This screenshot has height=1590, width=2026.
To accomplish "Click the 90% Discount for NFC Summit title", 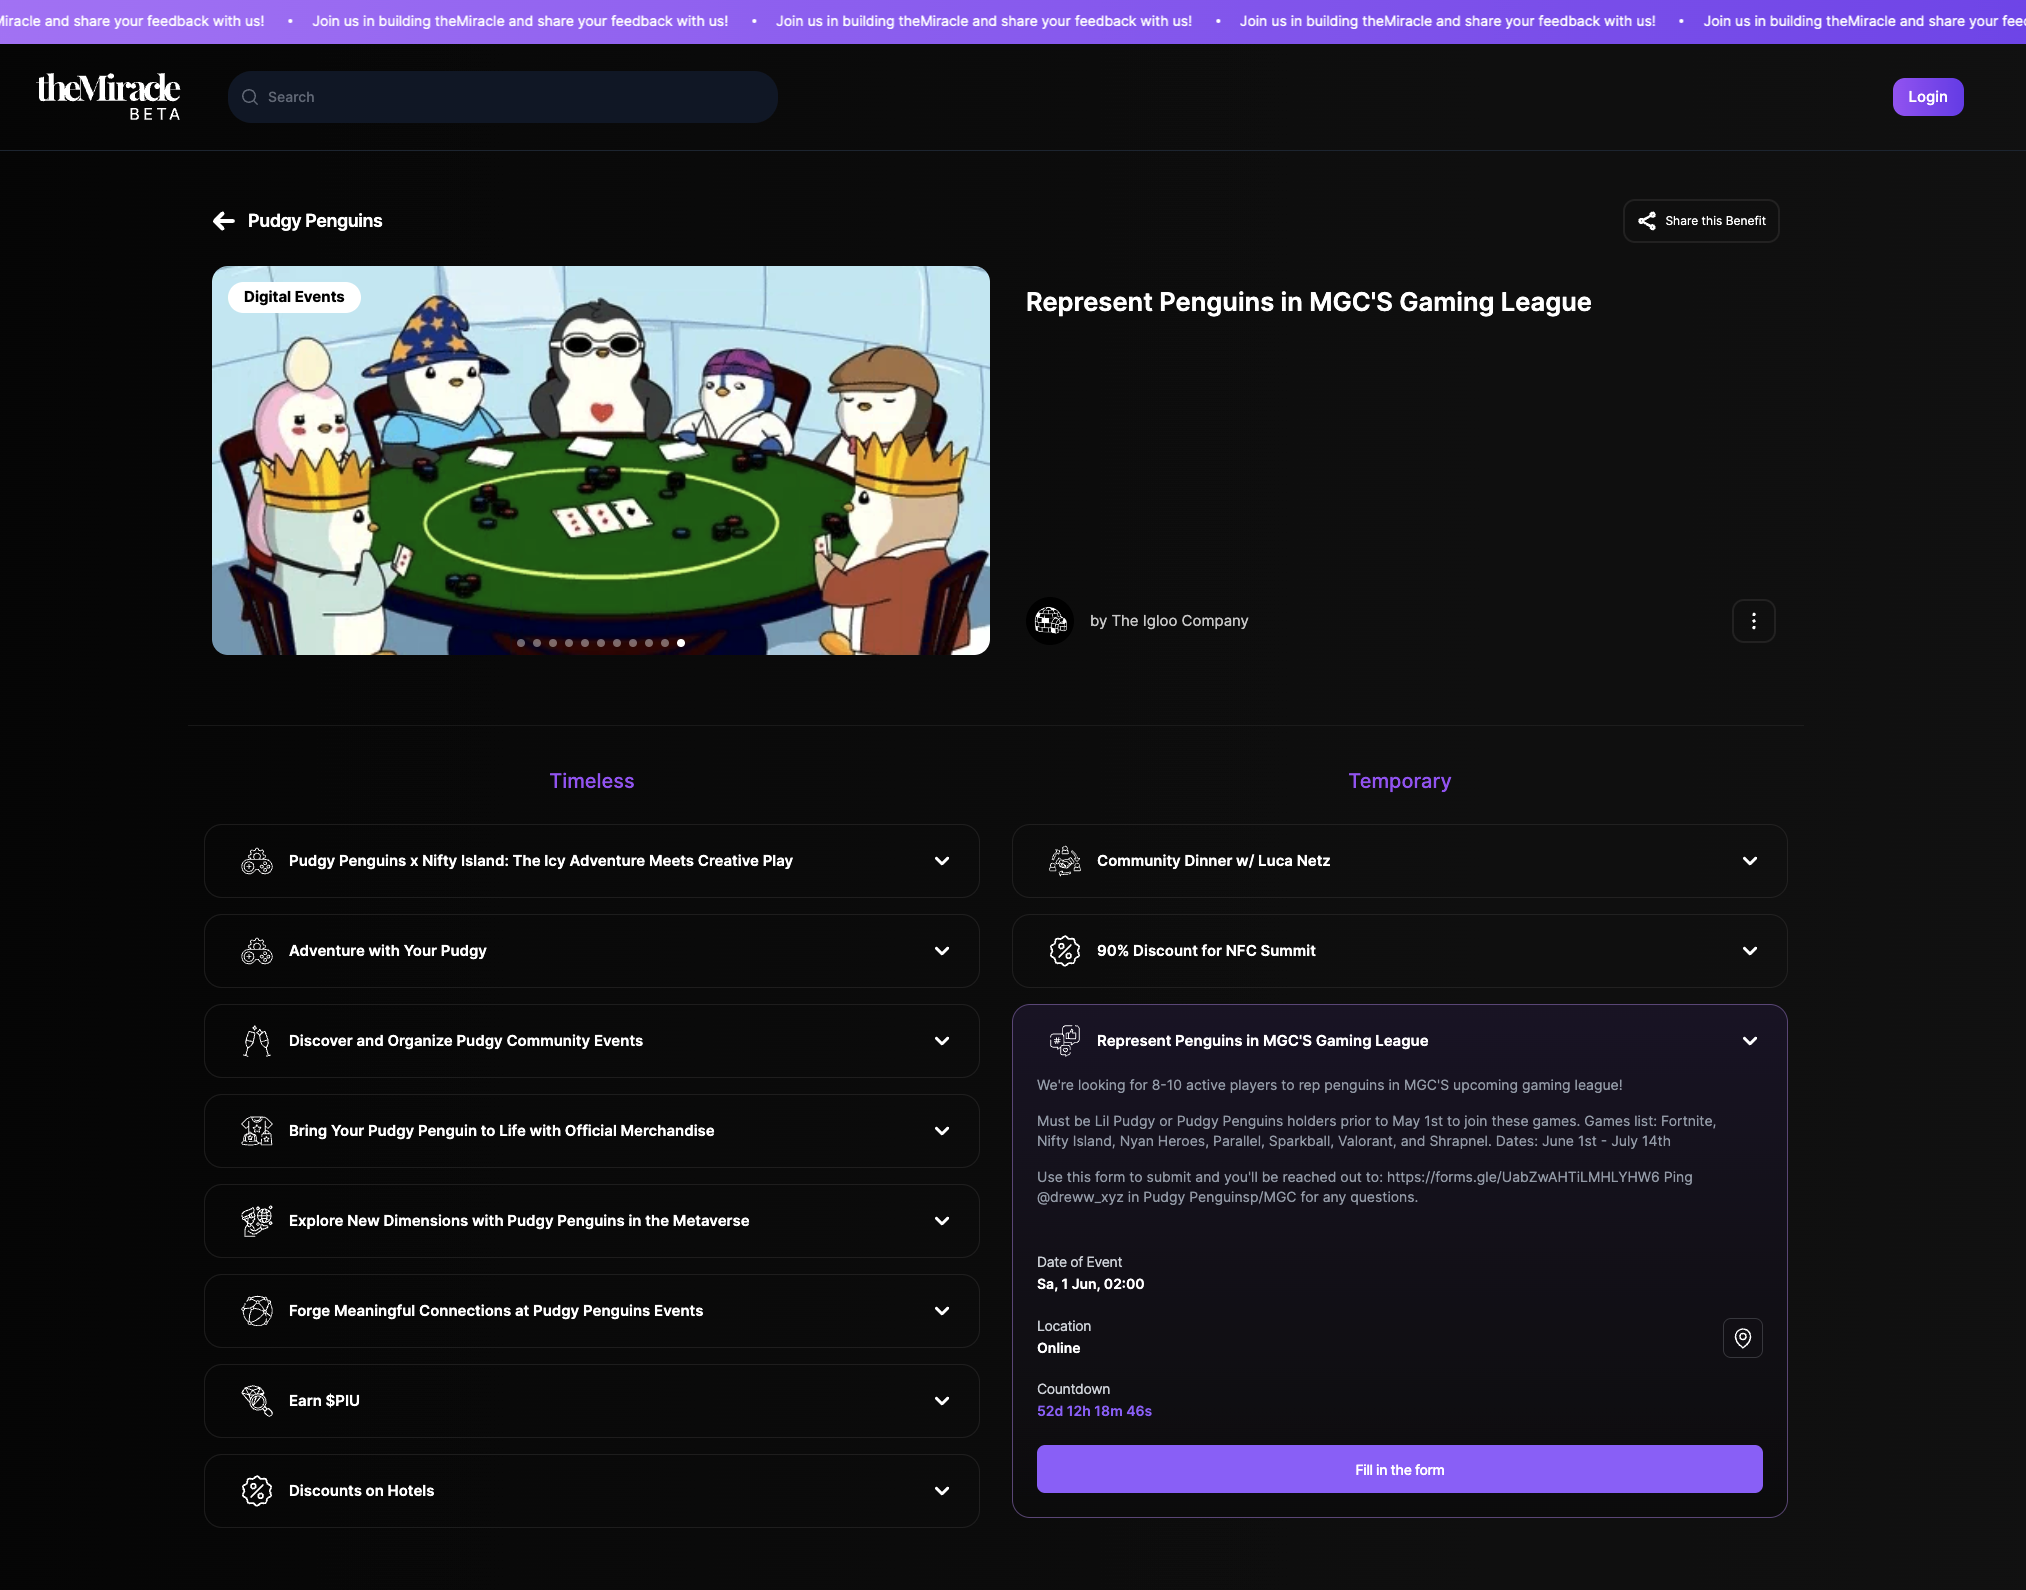I will (1206, 951).
